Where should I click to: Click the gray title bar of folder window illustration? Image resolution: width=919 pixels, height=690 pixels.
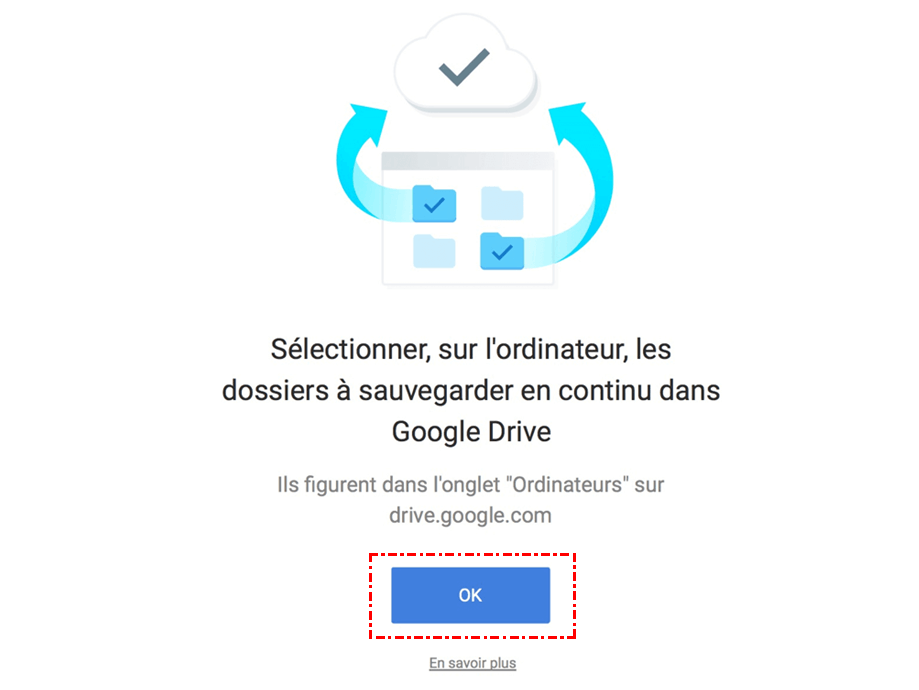tap(468, 161)
